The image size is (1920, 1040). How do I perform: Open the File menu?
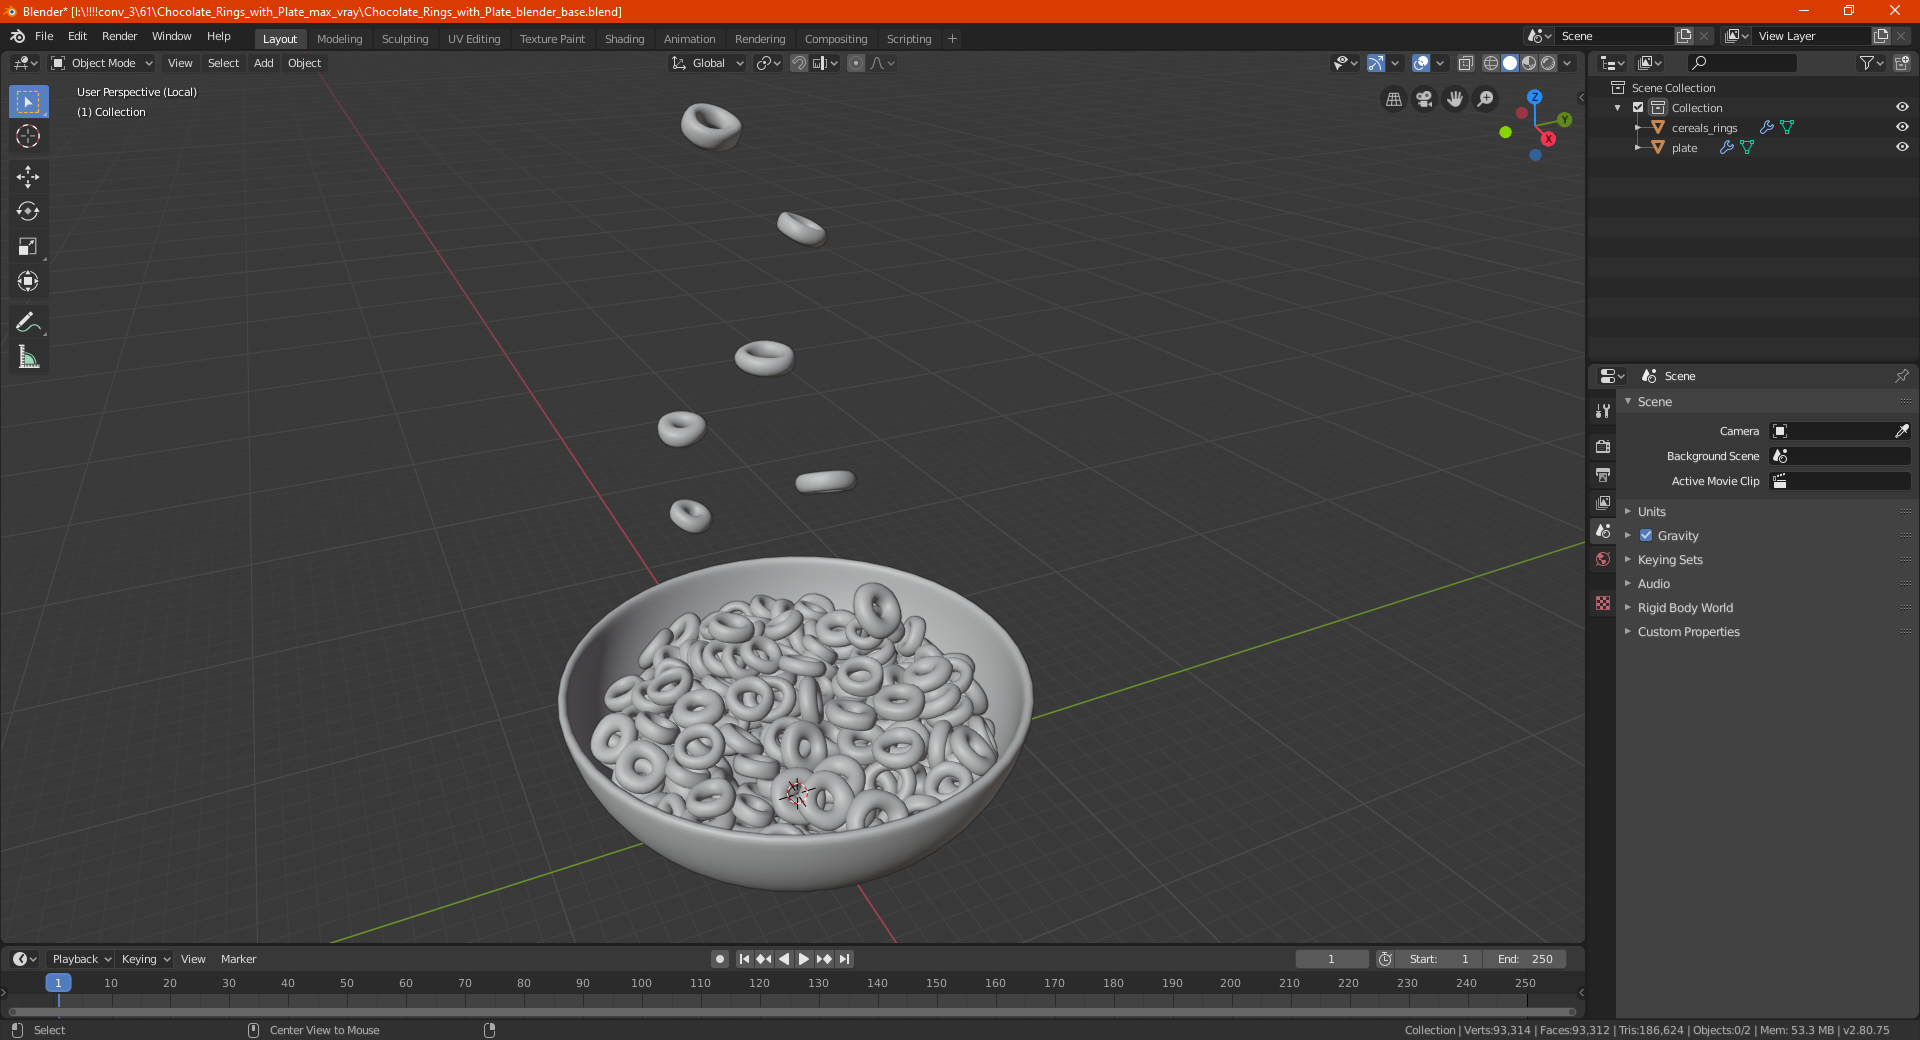[x=44, y=36]
